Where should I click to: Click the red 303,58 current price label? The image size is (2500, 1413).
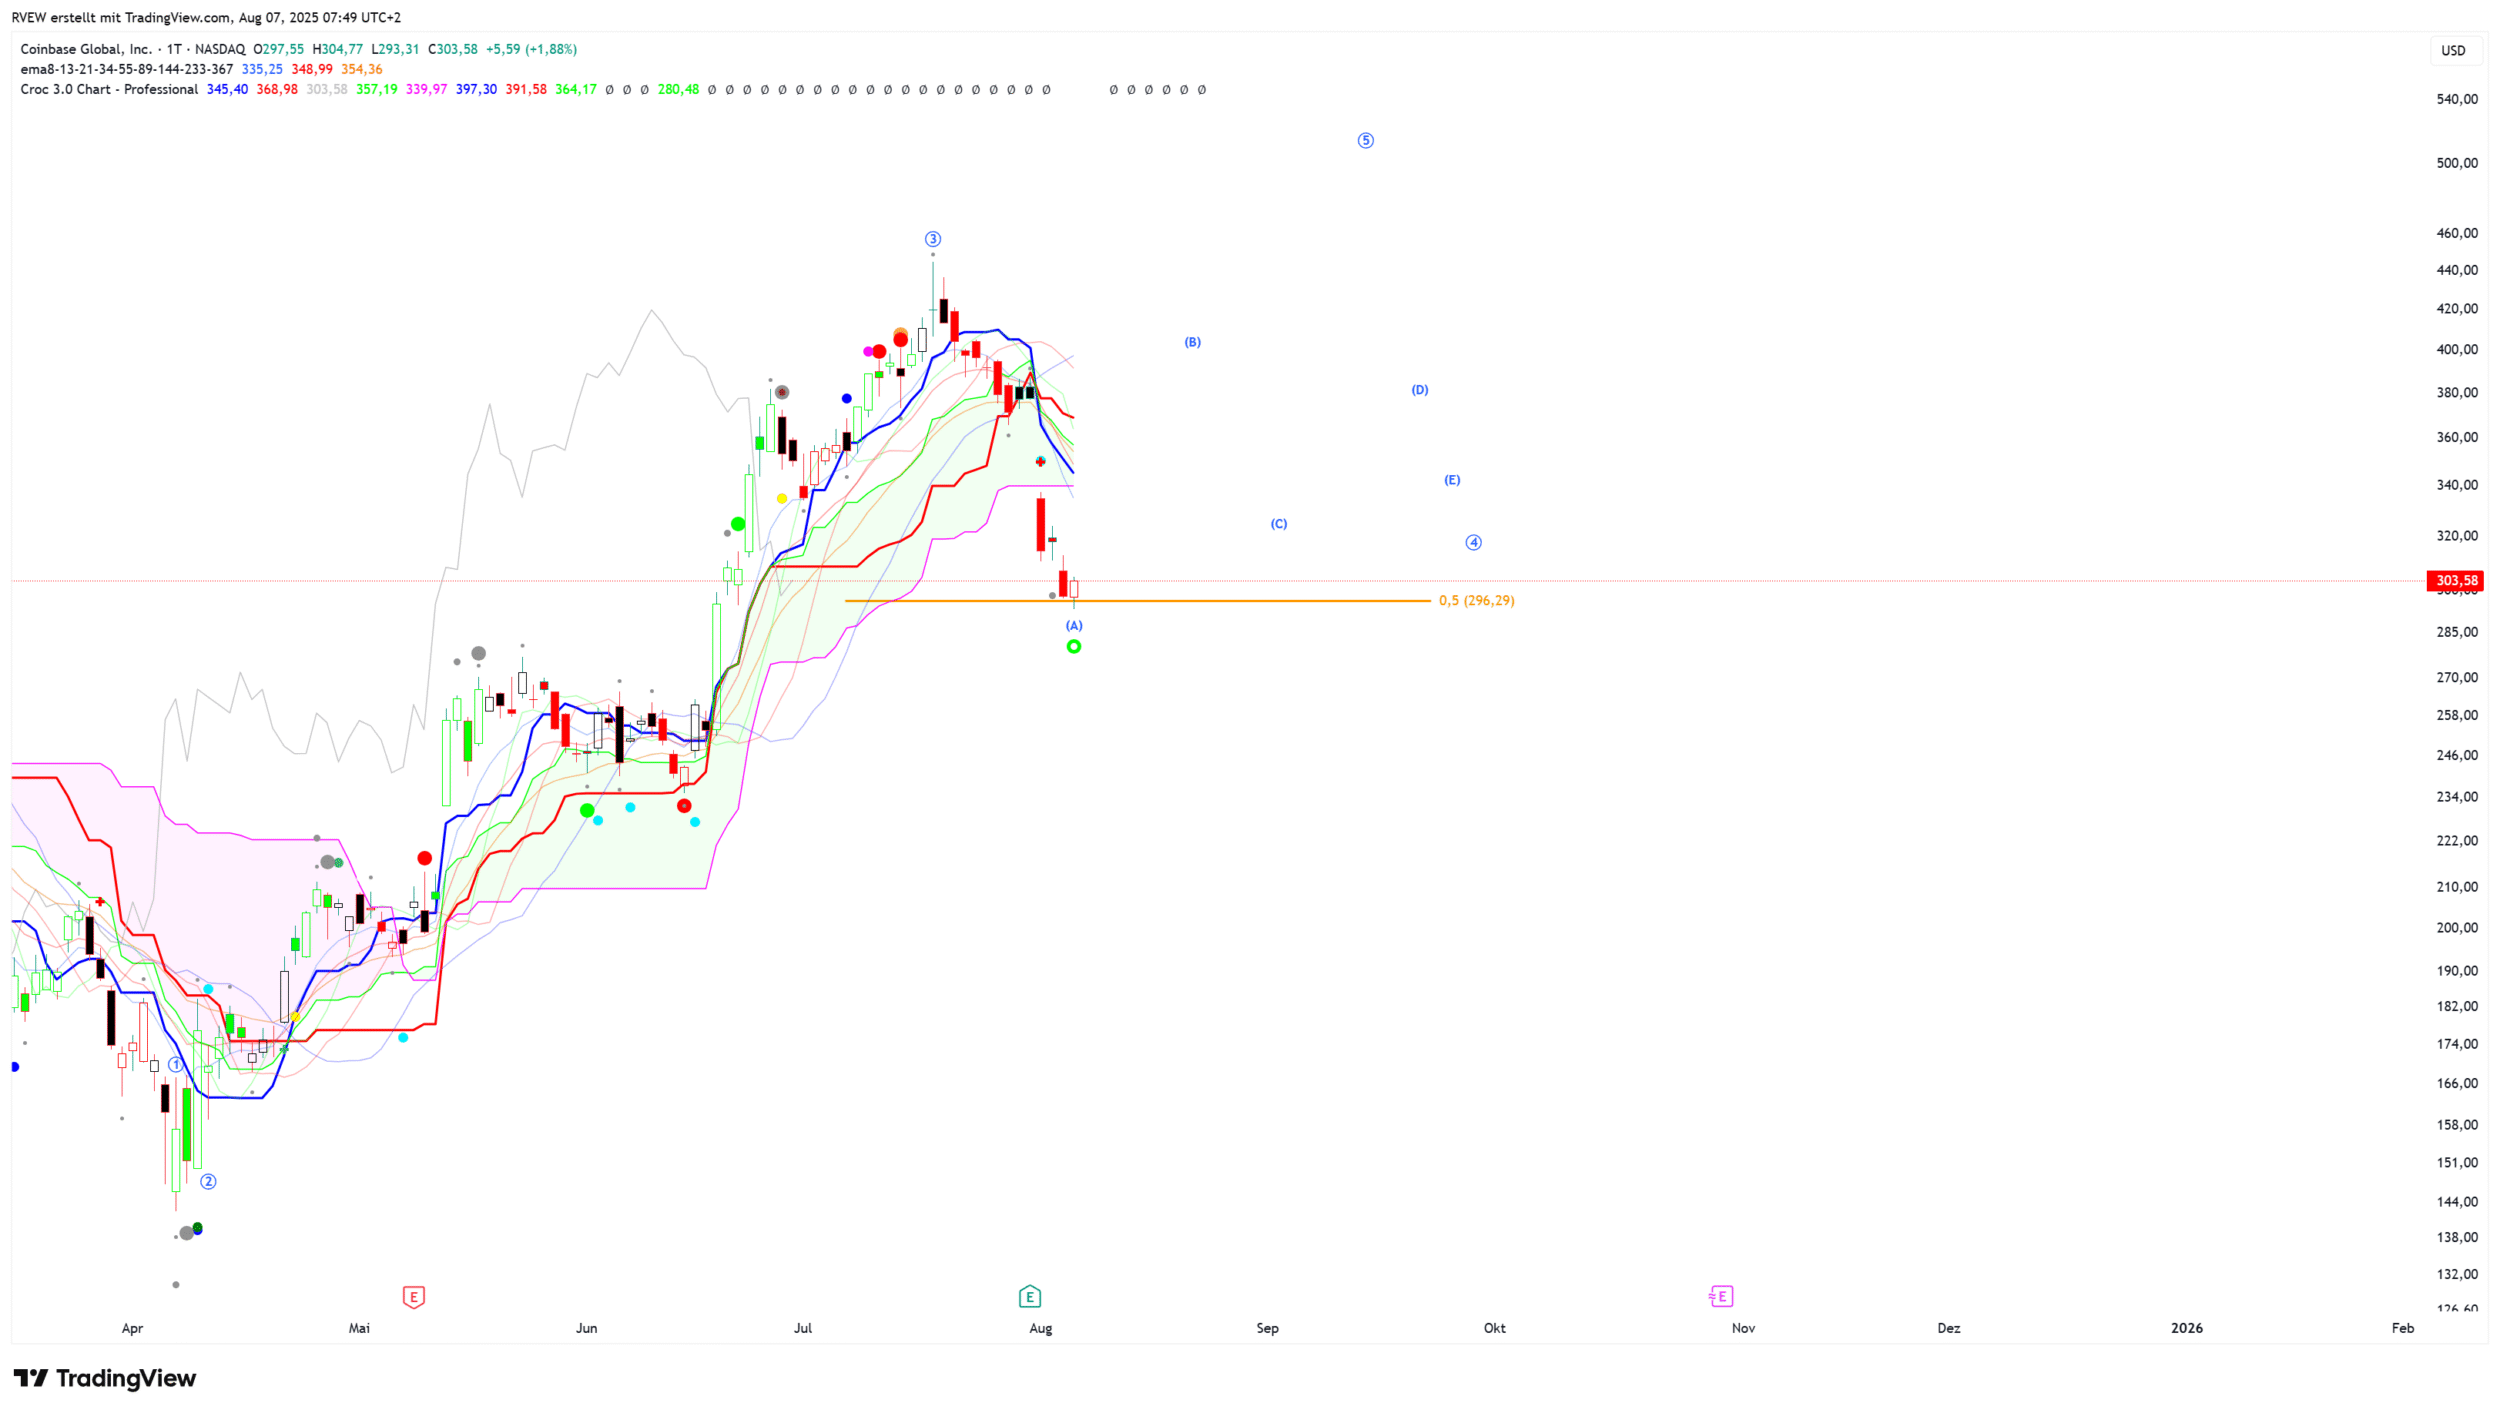pyautogui.click(x=2455, y=581)
